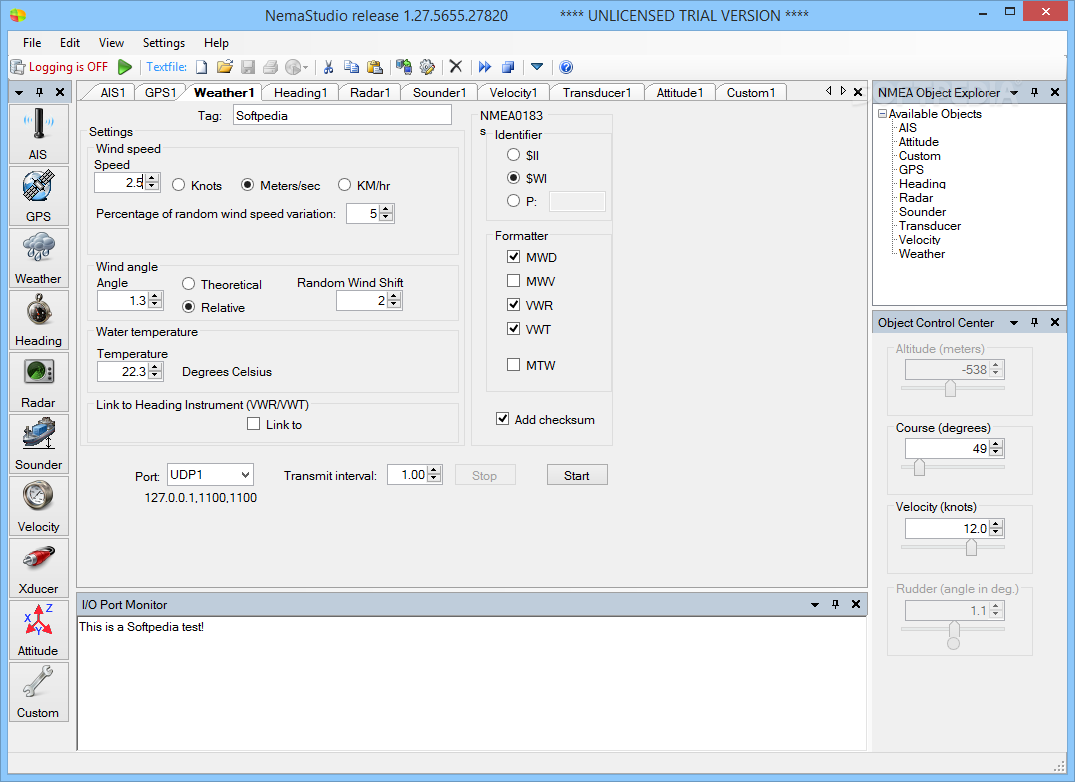1075x782 pixels.
Task: Cut the selection with the scissors icon
Action: (328, 67)
